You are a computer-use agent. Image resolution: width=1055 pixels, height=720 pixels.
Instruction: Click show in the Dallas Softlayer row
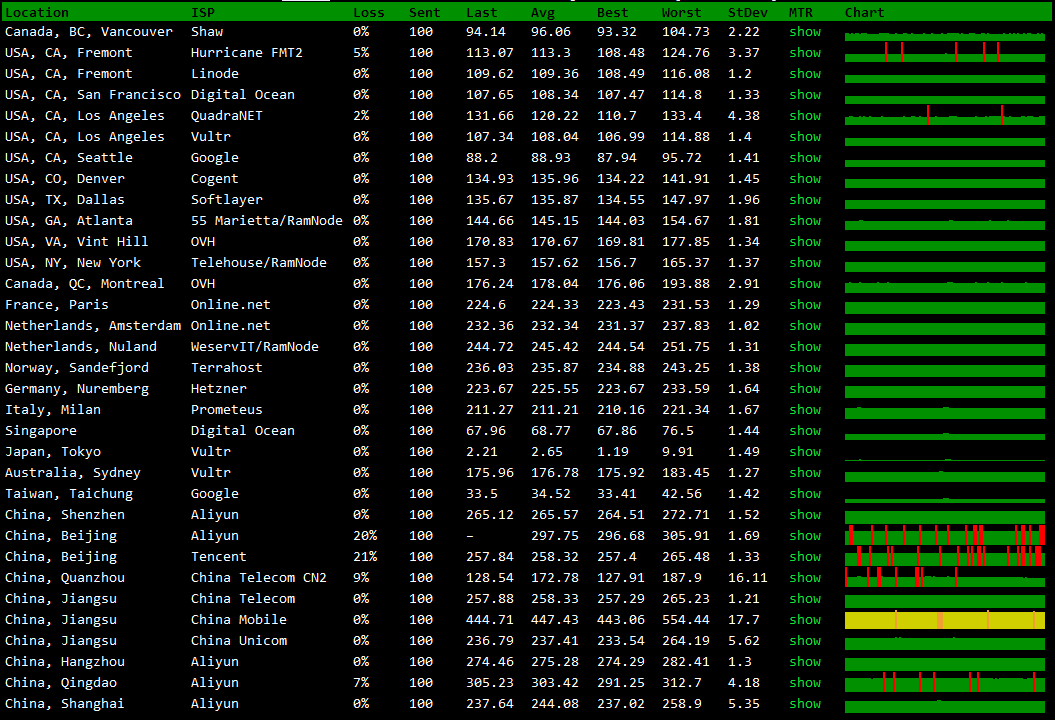805,200
